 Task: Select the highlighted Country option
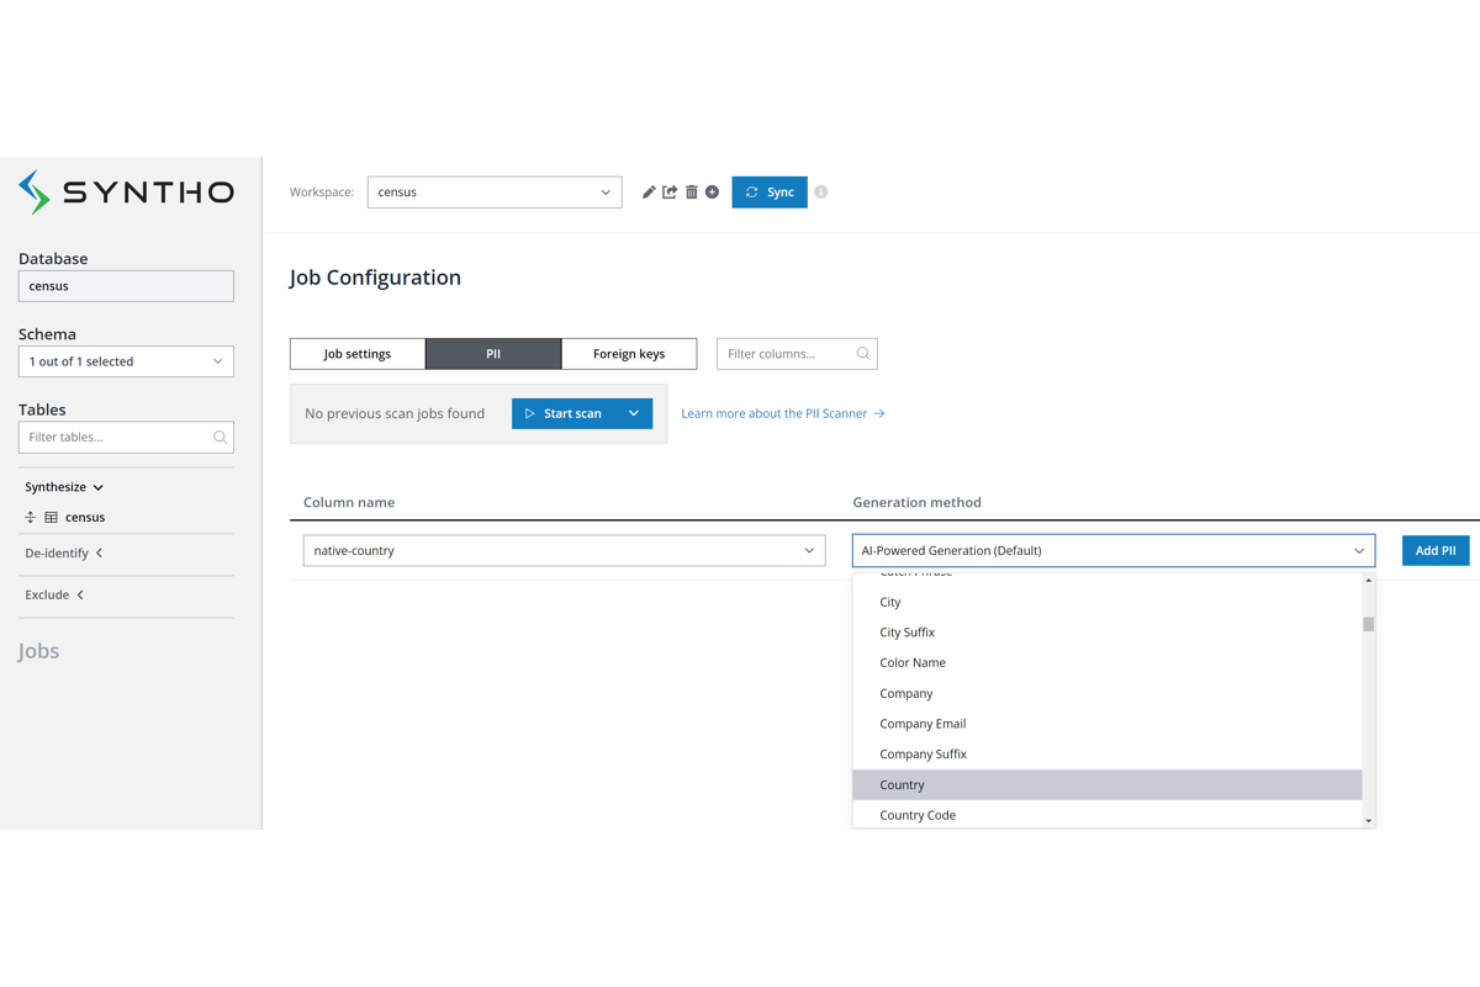pyautogui.click(x=1107, y=785)
